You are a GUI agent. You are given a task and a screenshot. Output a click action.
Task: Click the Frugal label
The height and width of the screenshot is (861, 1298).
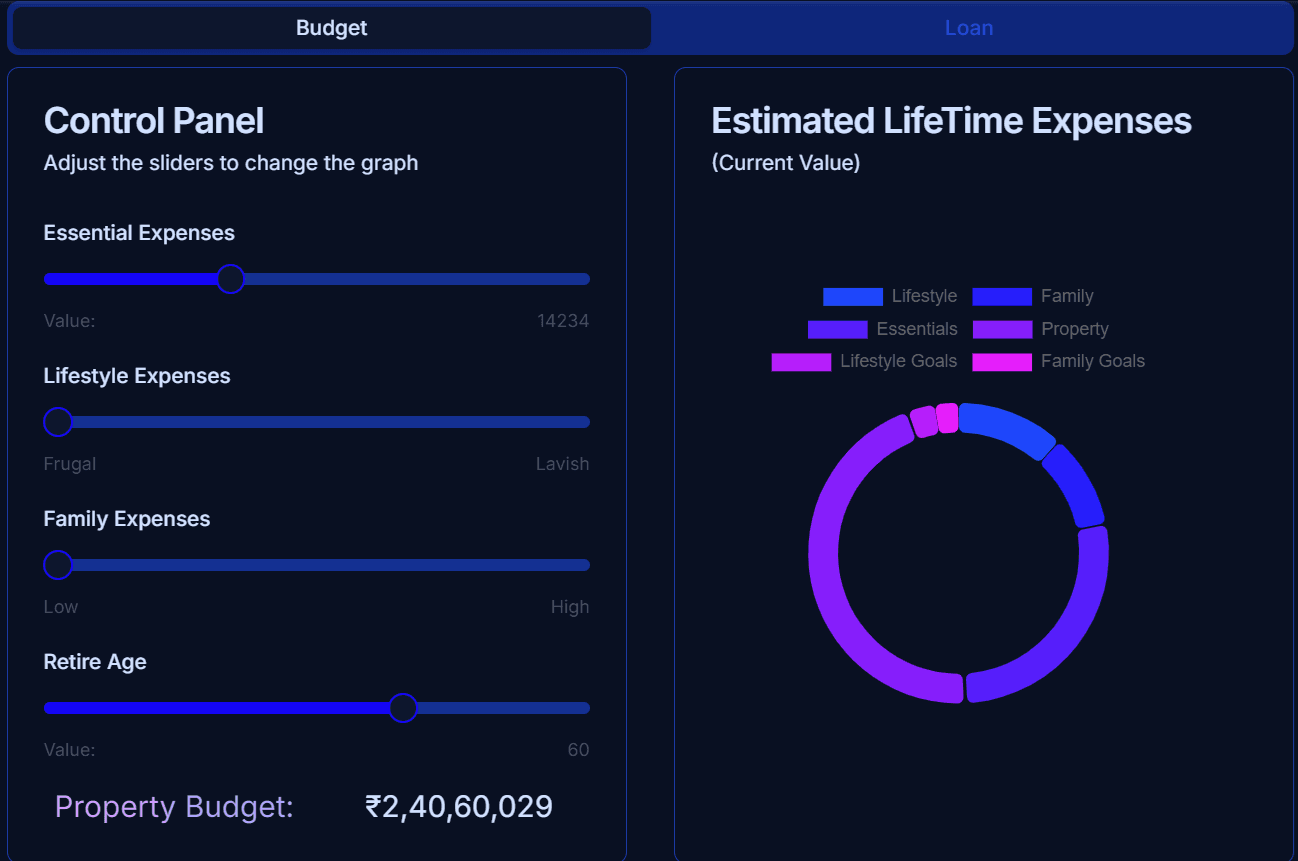[70, 464]
